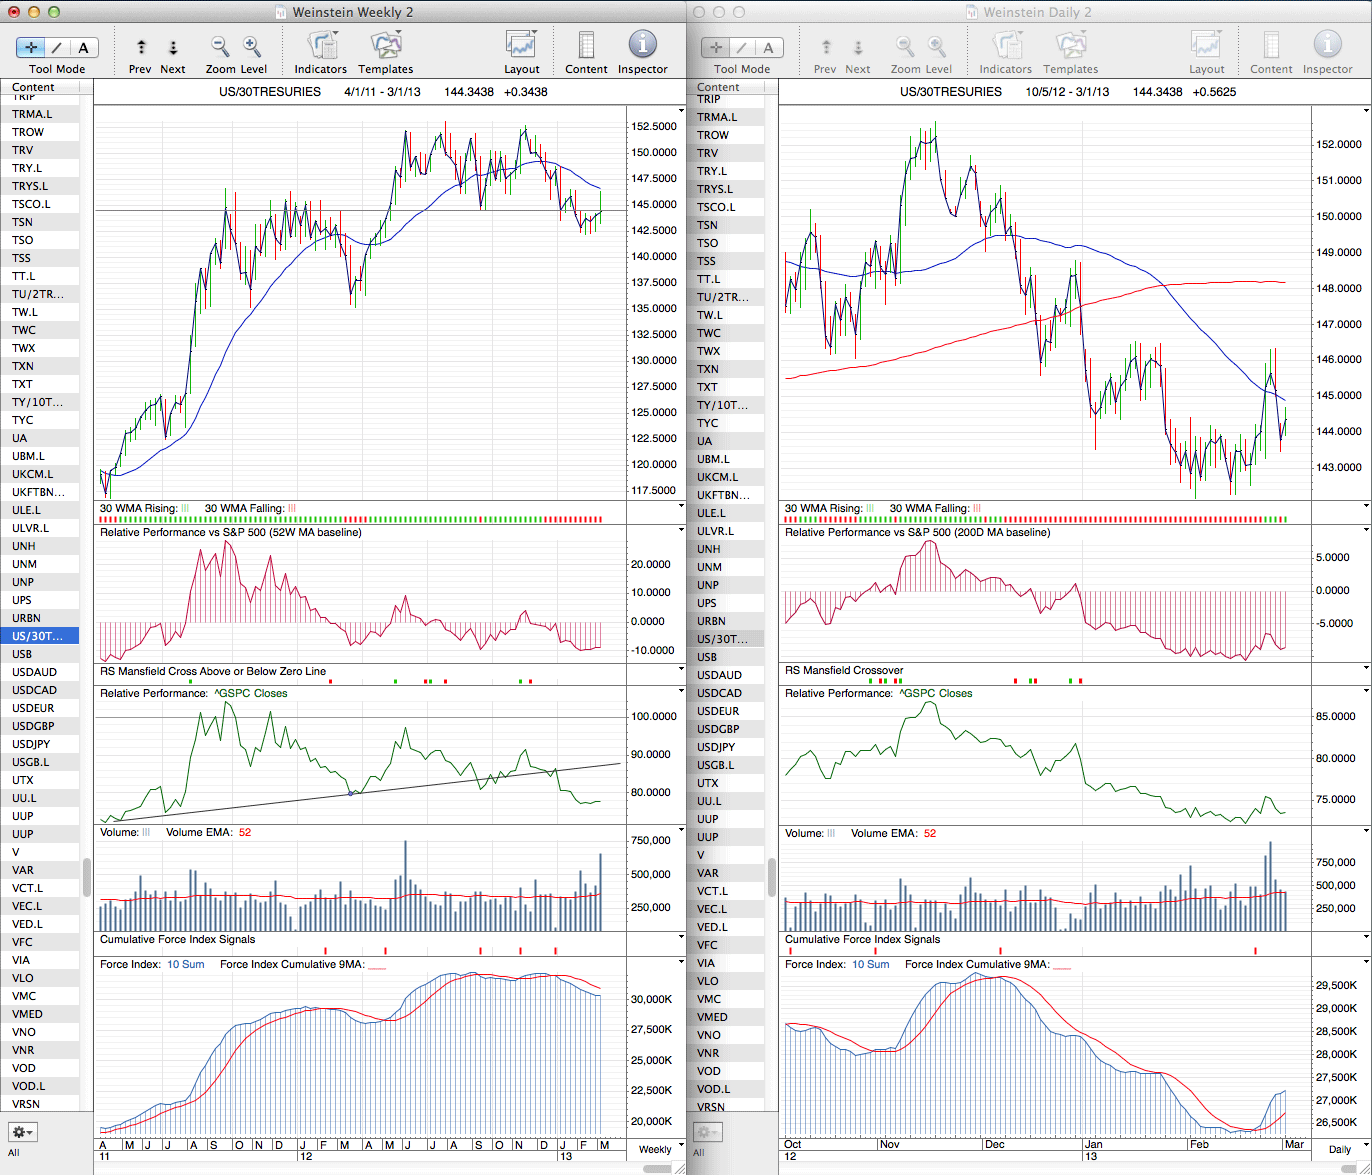Viewport: 1372px width, 1175px height.
Task: Choose UPS in the Daily window symbol list
Action: point(707,603)
